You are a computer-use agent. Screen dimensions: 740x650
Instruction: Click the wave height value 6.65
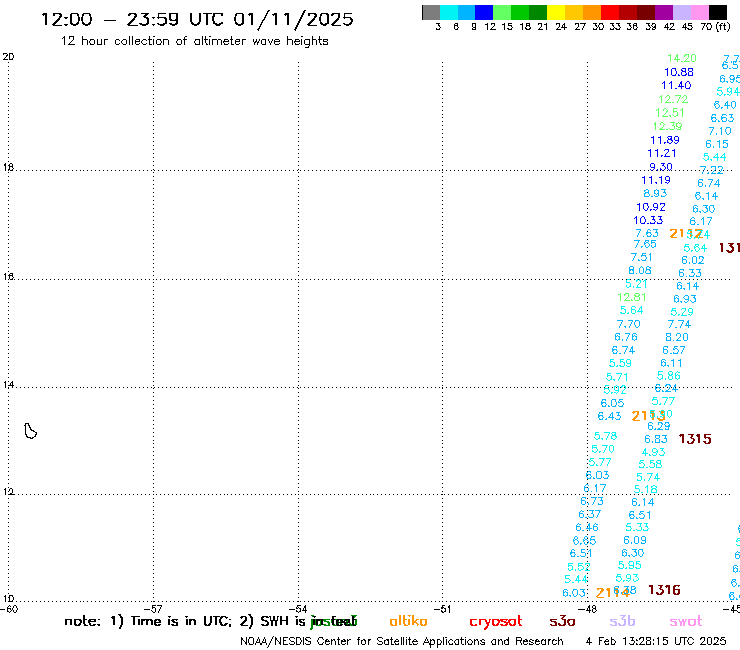click(584, 540)
